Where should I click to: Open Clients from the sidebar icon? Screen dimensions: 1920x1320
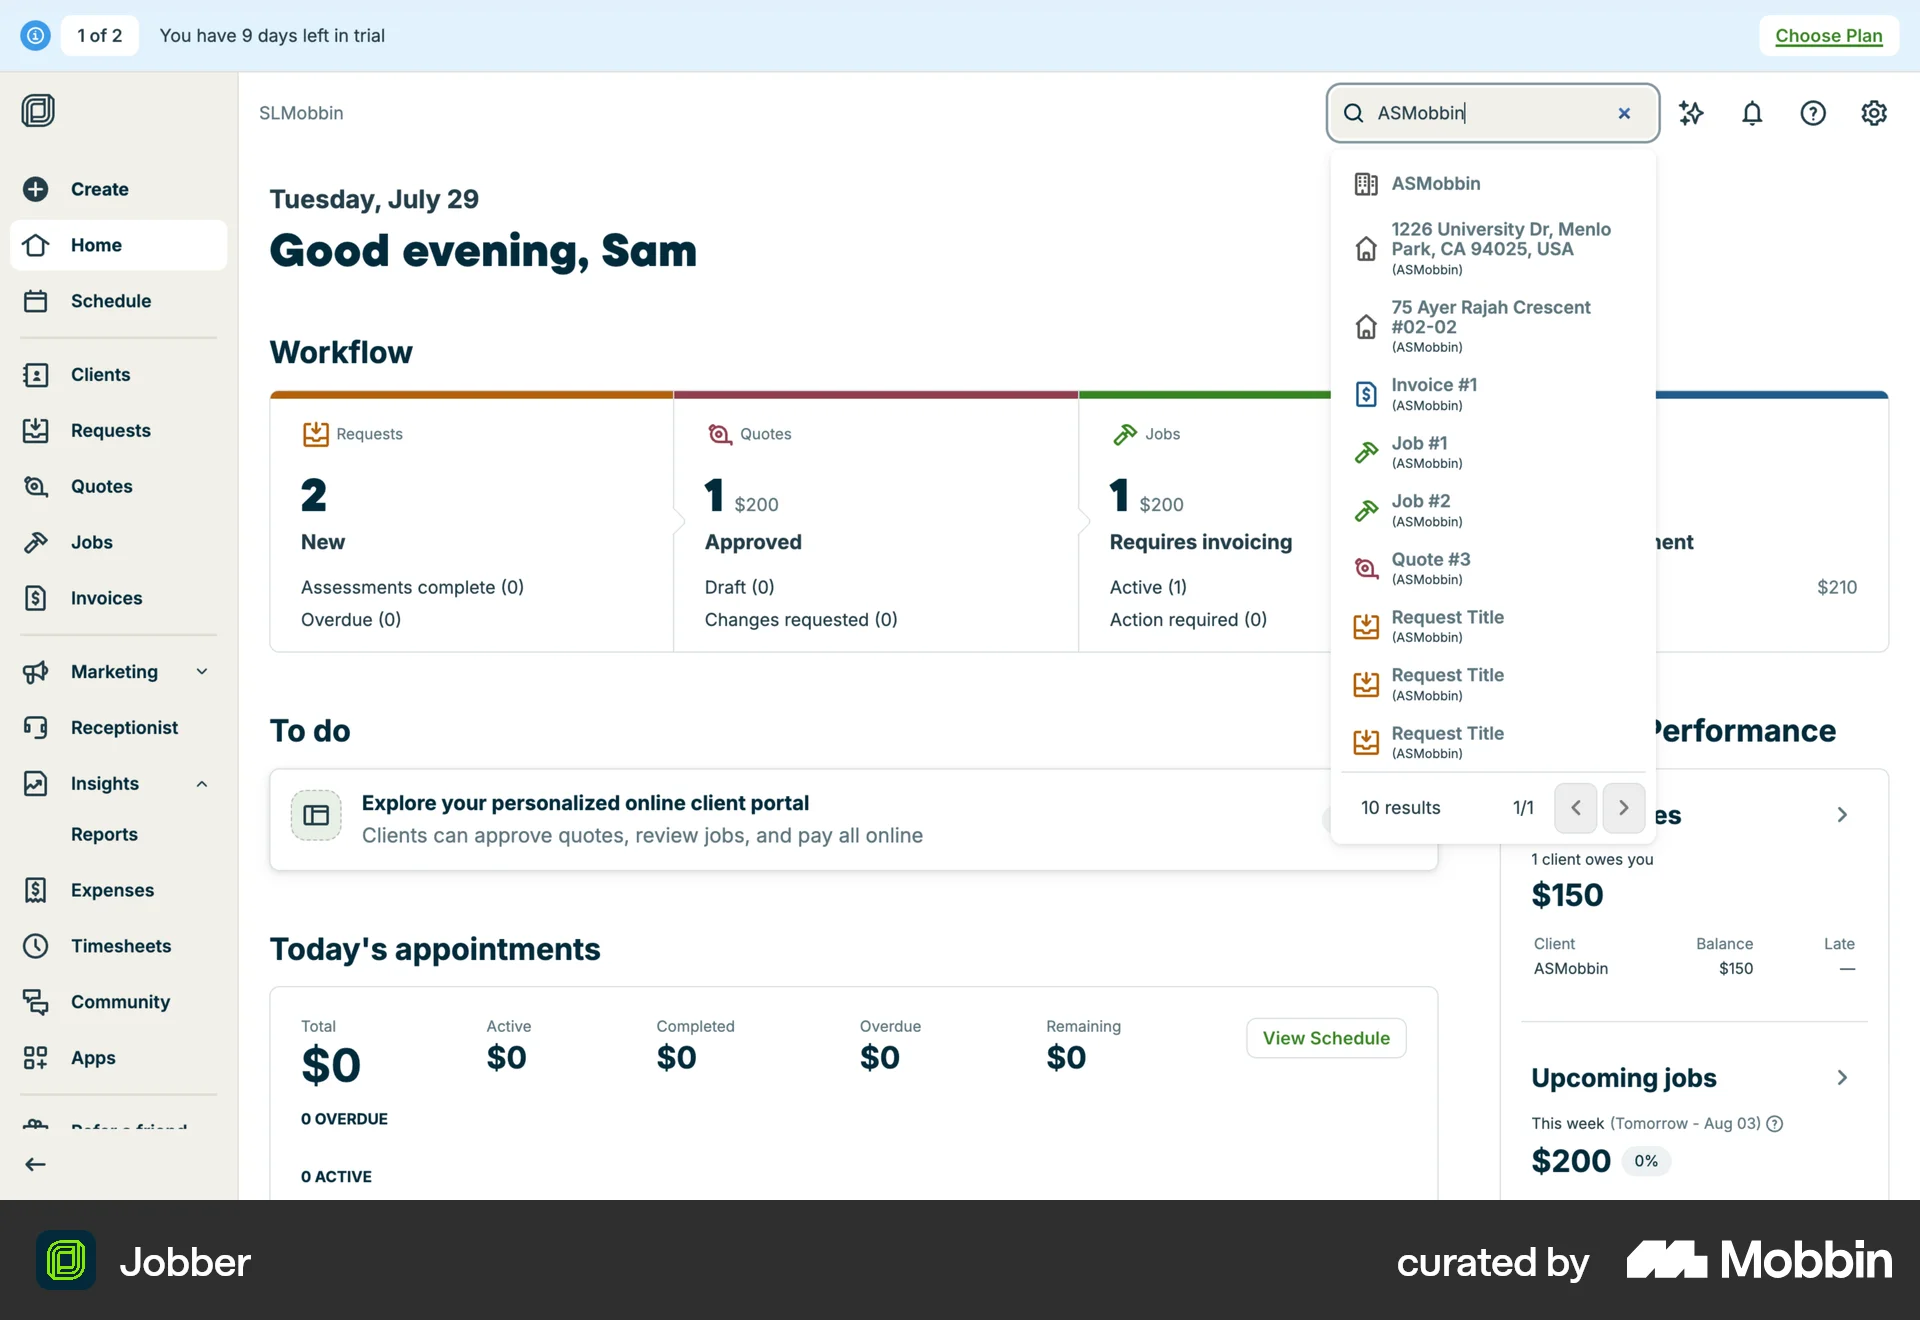pyautogui.click(x=36, y=374)
